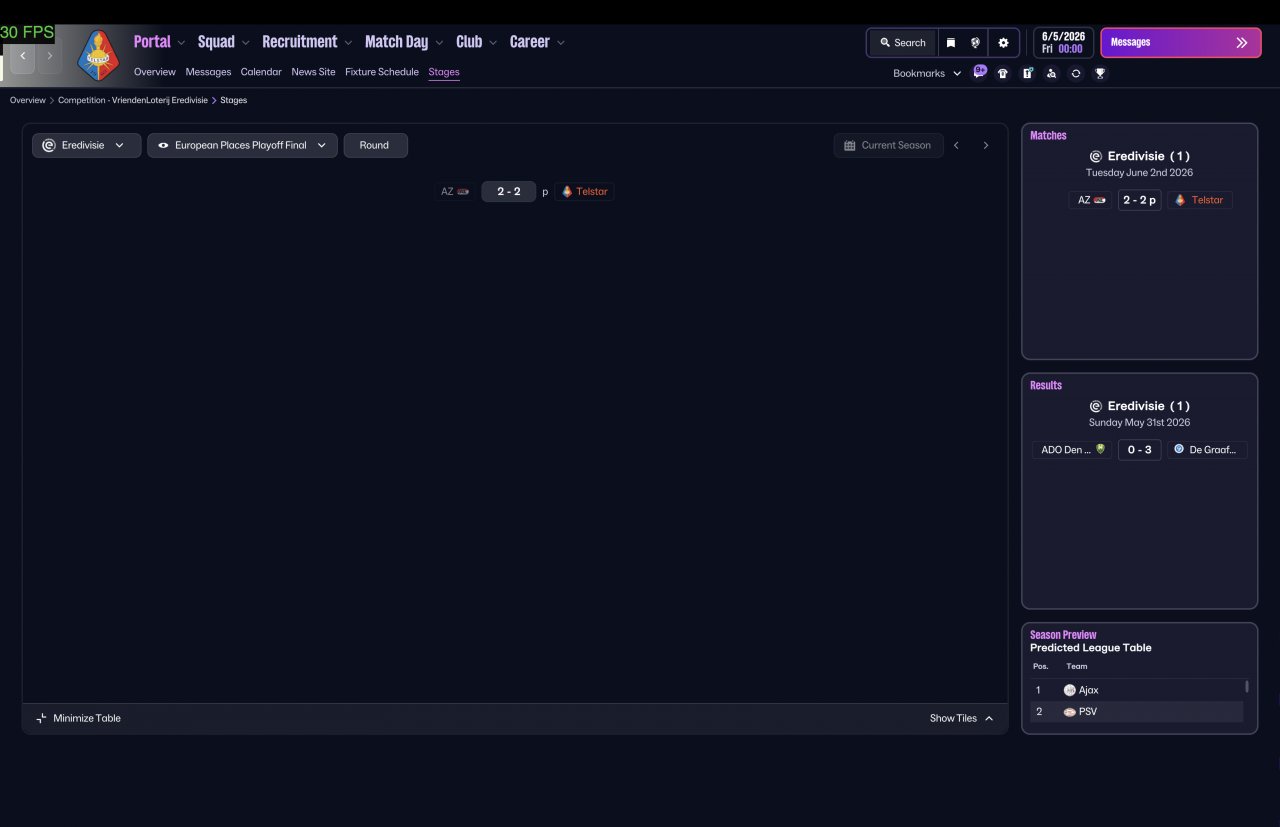Image resolution: width=1280 pixels, height=827 pixels.
Task: Click the AZ badge in bracket match
Action: pyautogui.click(x=463, y=191)
